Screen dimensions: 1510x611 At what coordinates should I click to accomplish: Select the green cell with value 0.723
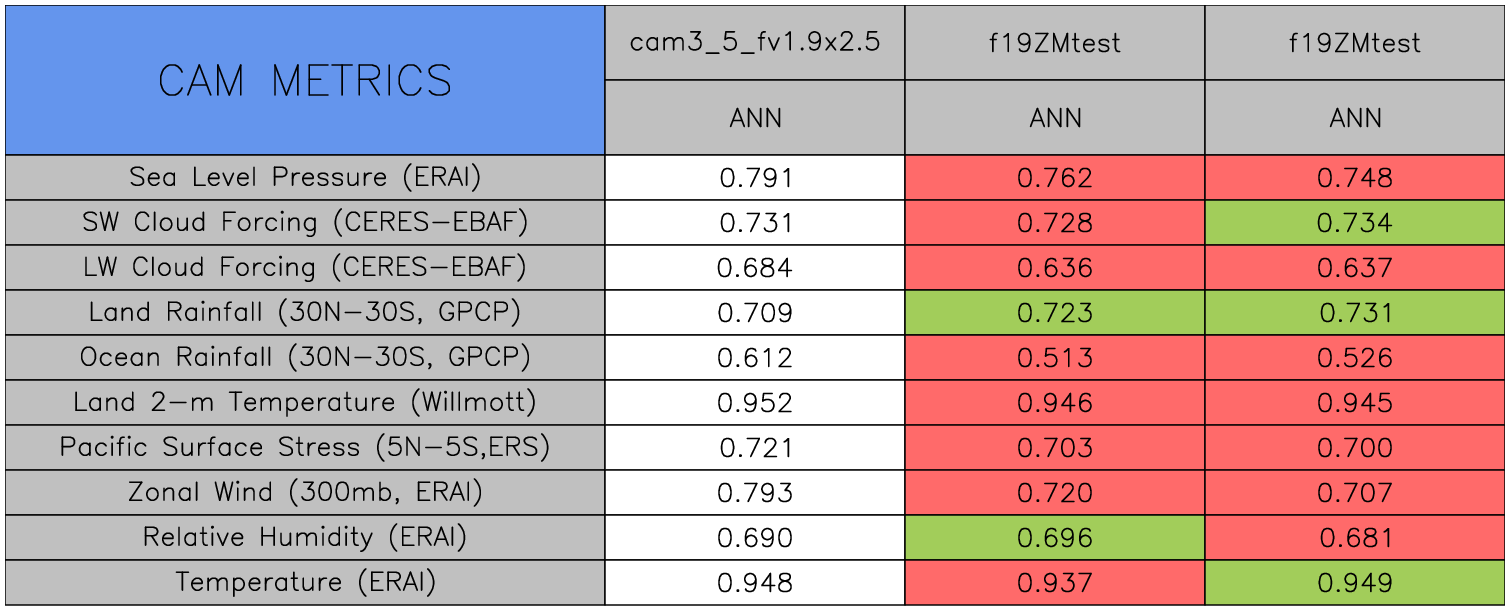point(1055,313)
